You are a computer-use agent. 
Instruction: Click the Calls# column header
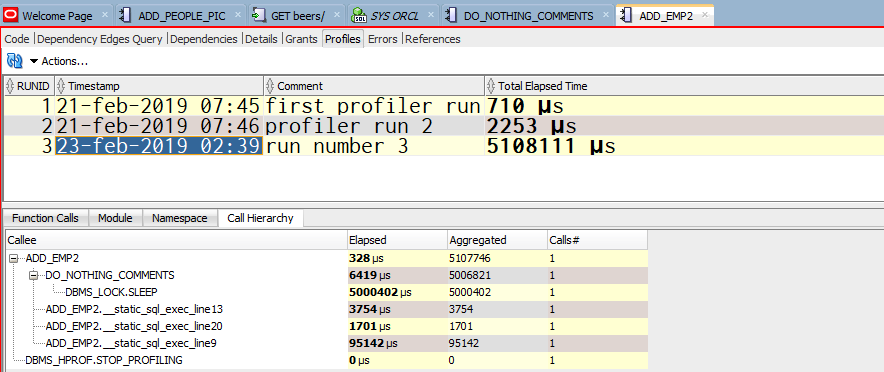597,240
